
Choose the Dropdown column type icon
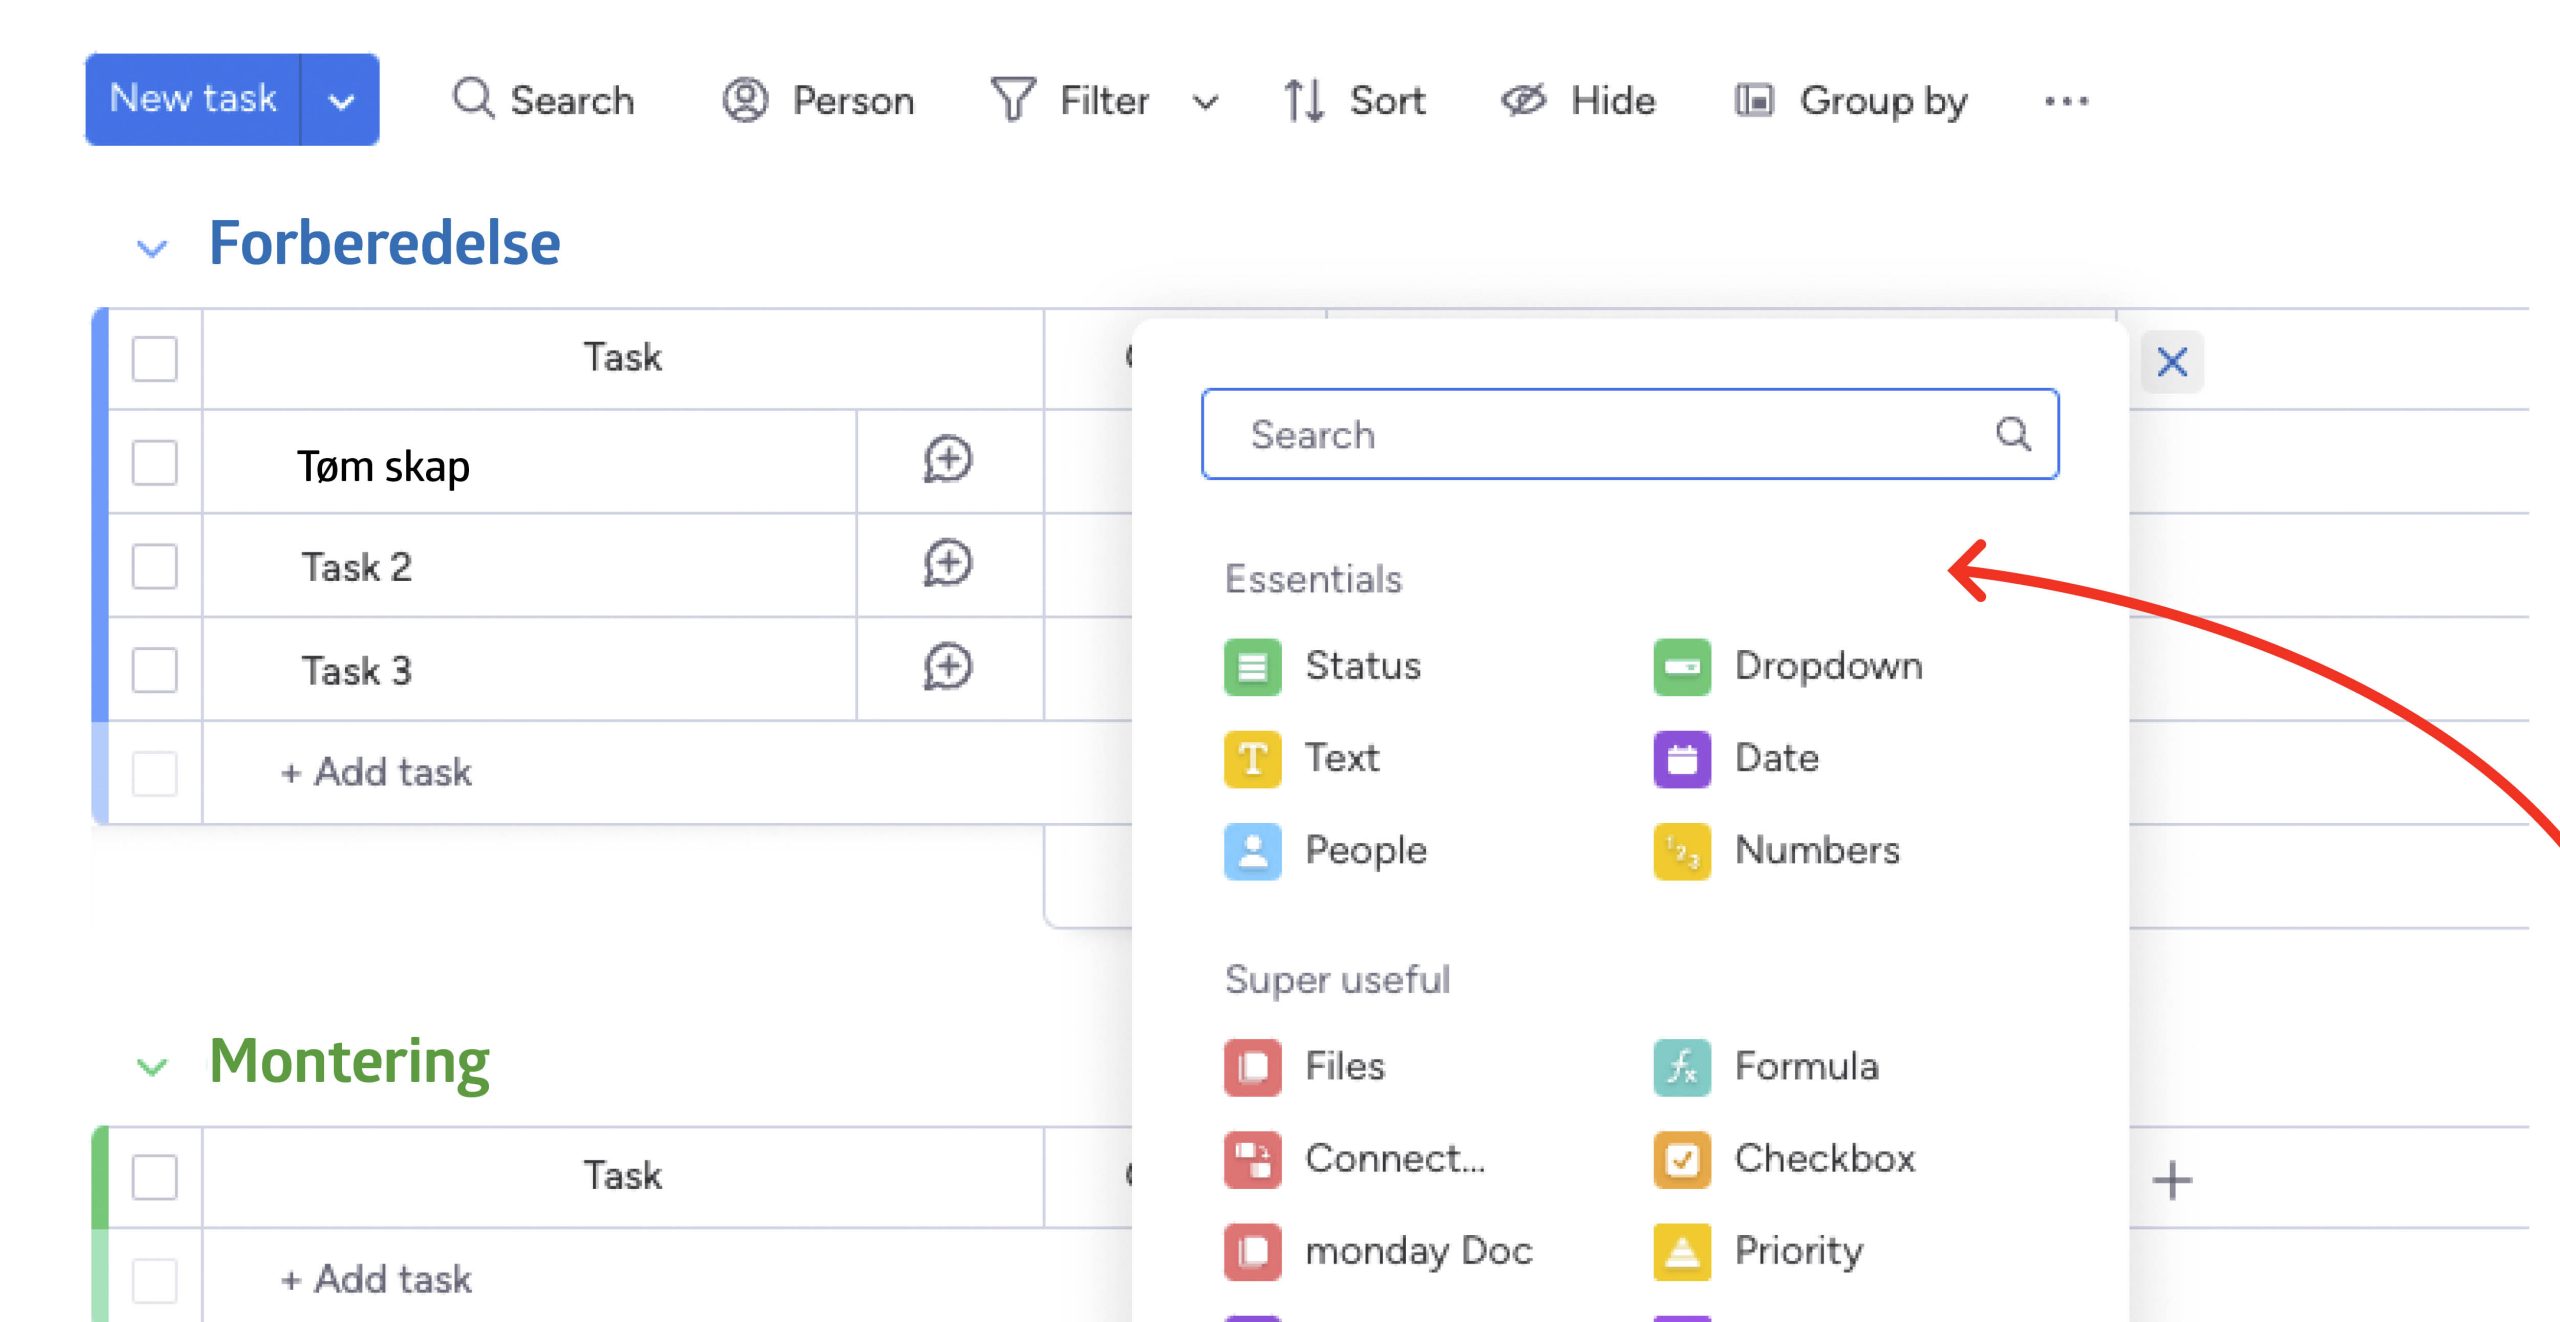tap(1682, 667)
